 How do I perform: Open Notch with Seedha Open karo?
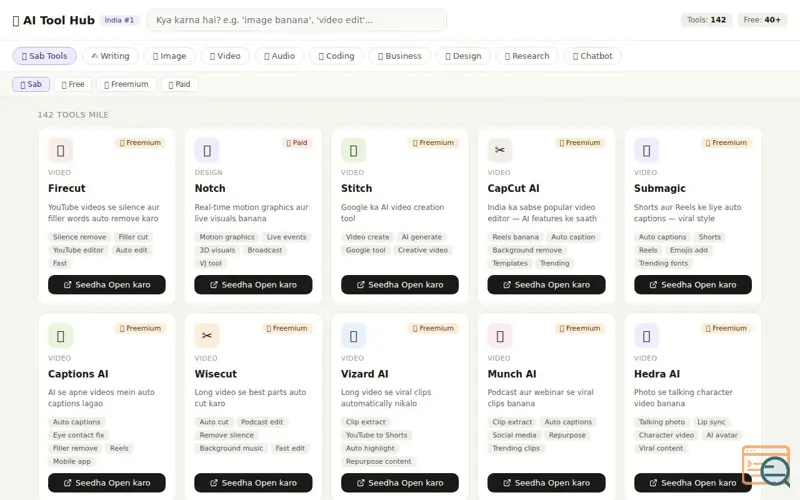253,285
